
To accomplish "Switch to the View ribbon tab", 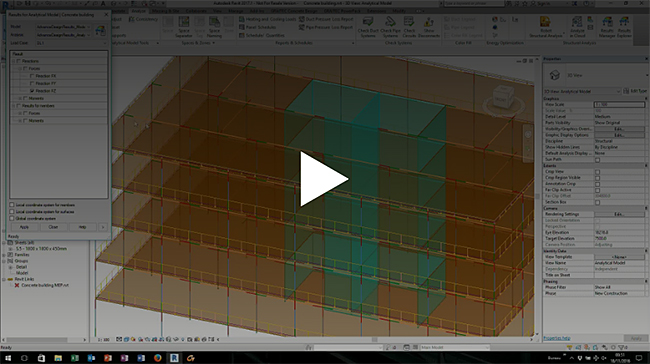I will point(217,11).
